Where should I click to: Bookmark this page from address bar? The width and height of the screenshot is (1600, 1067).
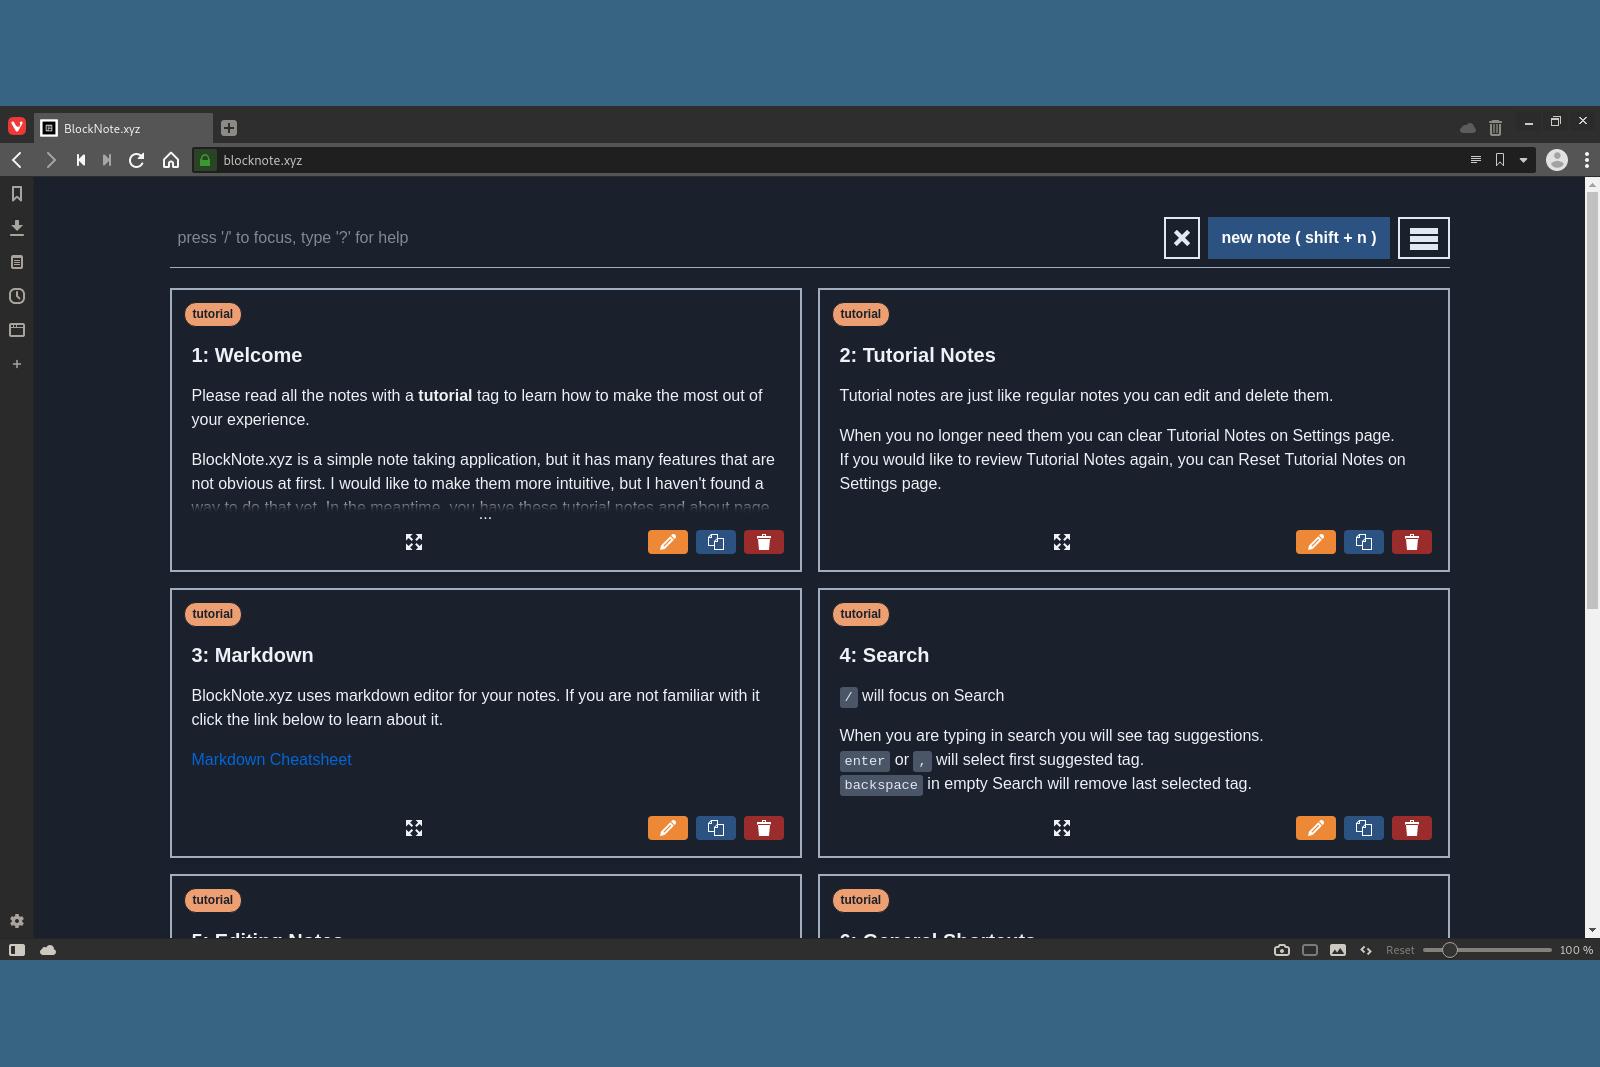[x=1500, y=160]
